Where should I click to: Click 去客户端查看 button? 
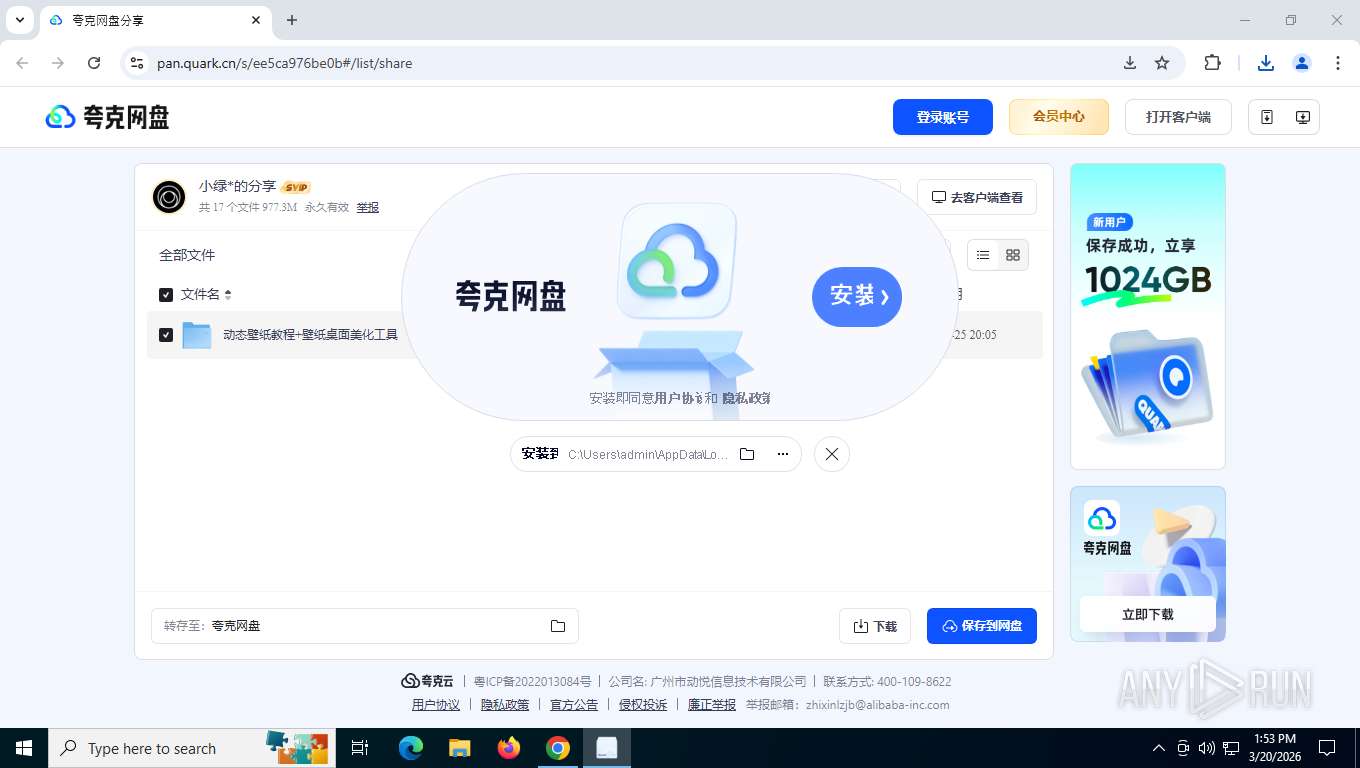pyautogui.click(x=977, y=198)
